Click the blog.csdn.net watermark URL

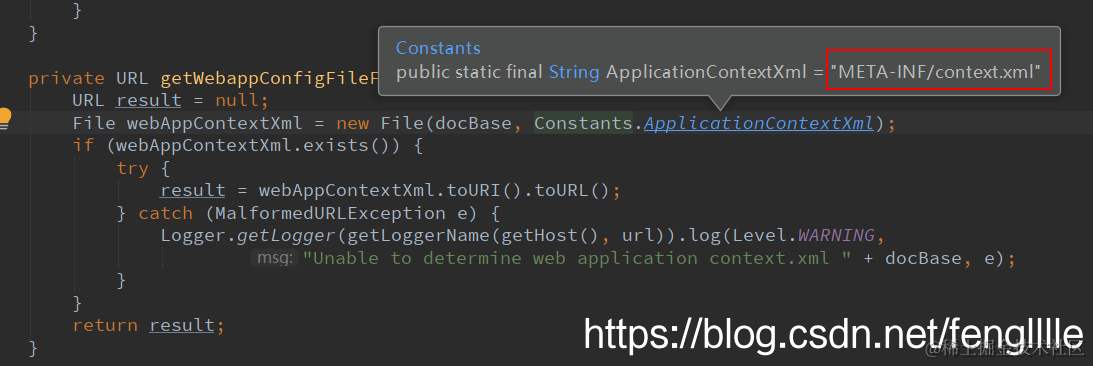[x=834, y=333]
